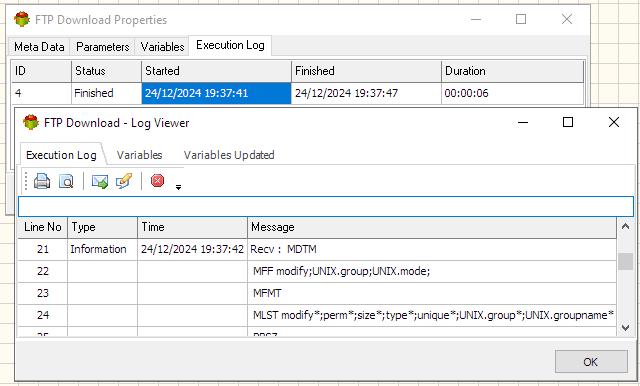The height and width of the screenshot is (386, 640).
Task: Select Execution Log tab in Log Viewer
Action: point(61,155)
